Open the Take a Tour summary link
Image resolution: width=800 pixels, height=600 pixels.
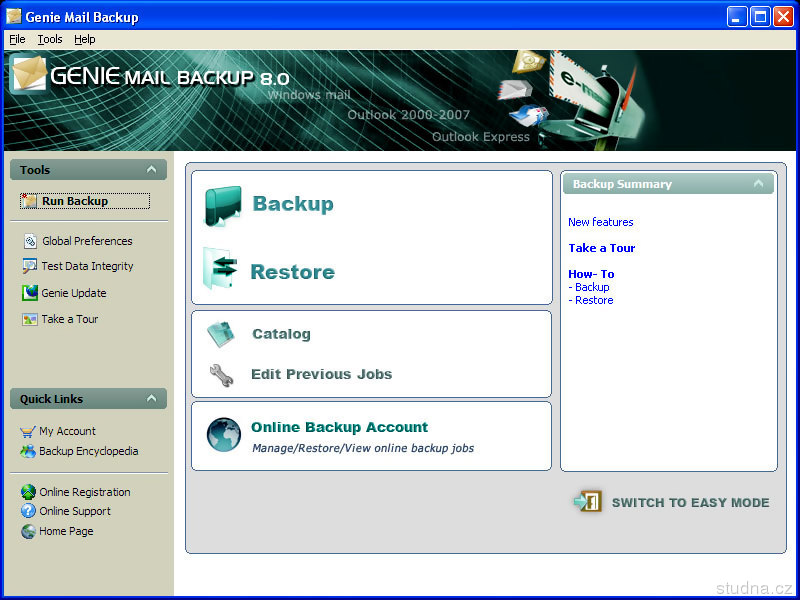click(x=601, y=248)
